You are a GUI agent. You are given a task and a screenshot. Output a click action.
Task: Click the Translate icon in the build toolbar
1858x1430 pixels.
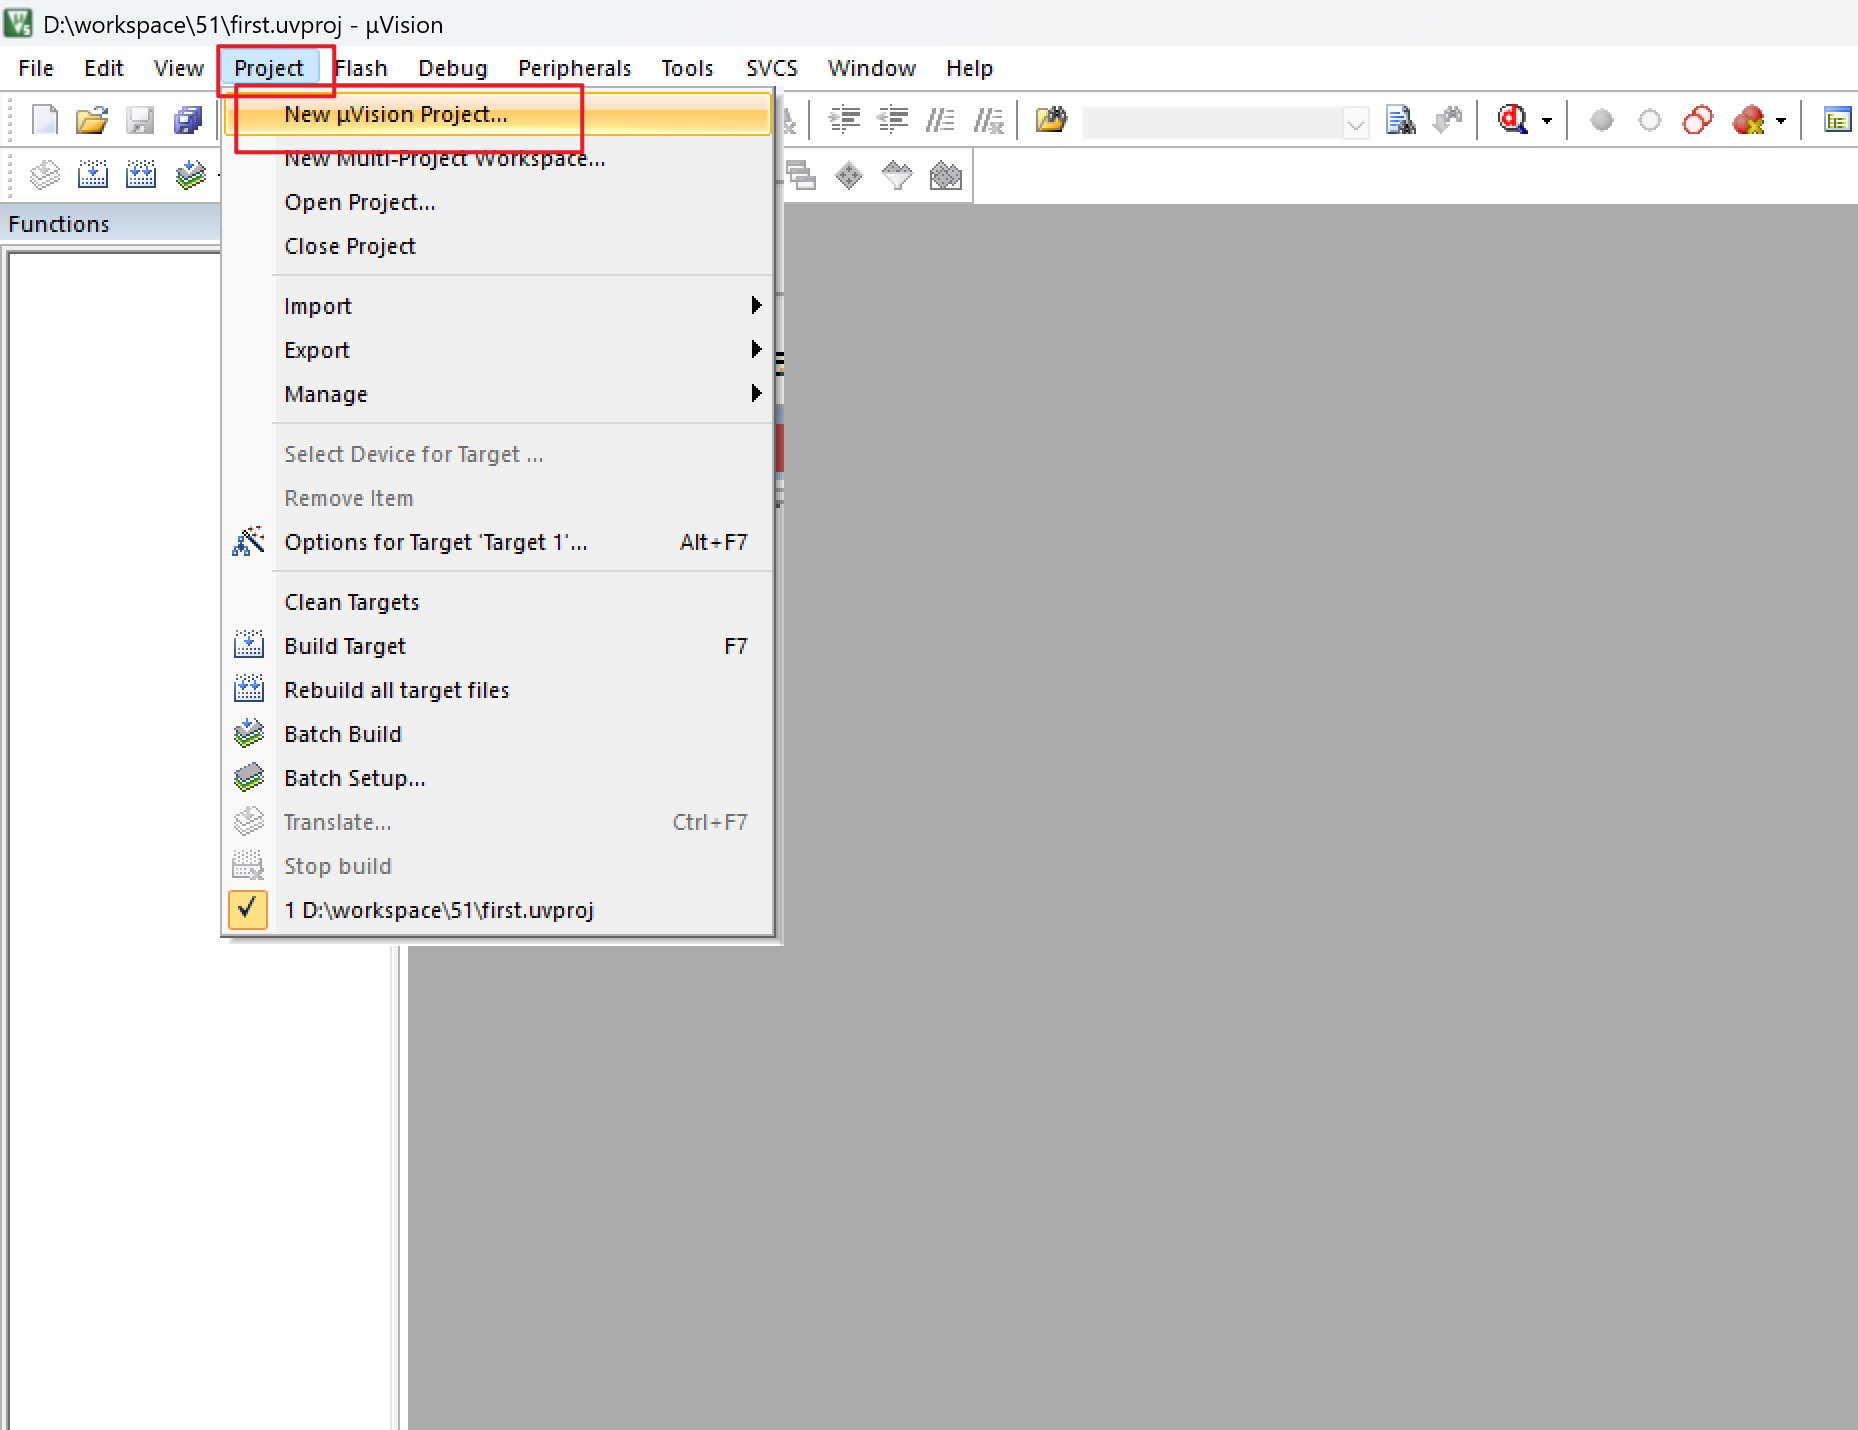(44, 175)
